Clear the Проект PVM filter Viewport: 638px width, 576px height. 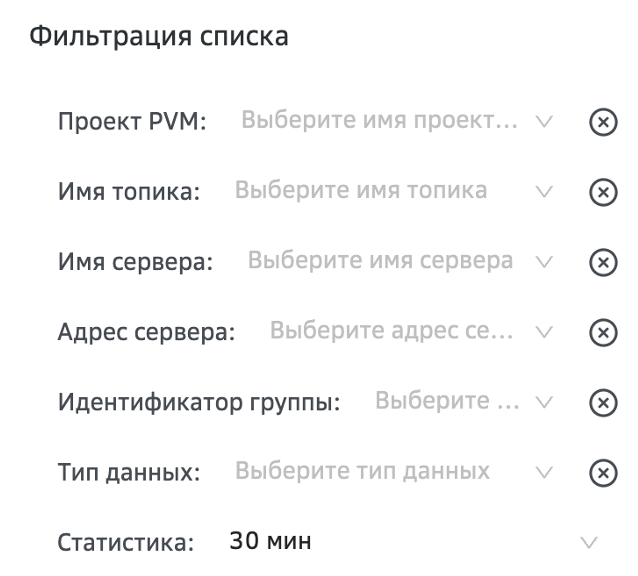(599, 122)
